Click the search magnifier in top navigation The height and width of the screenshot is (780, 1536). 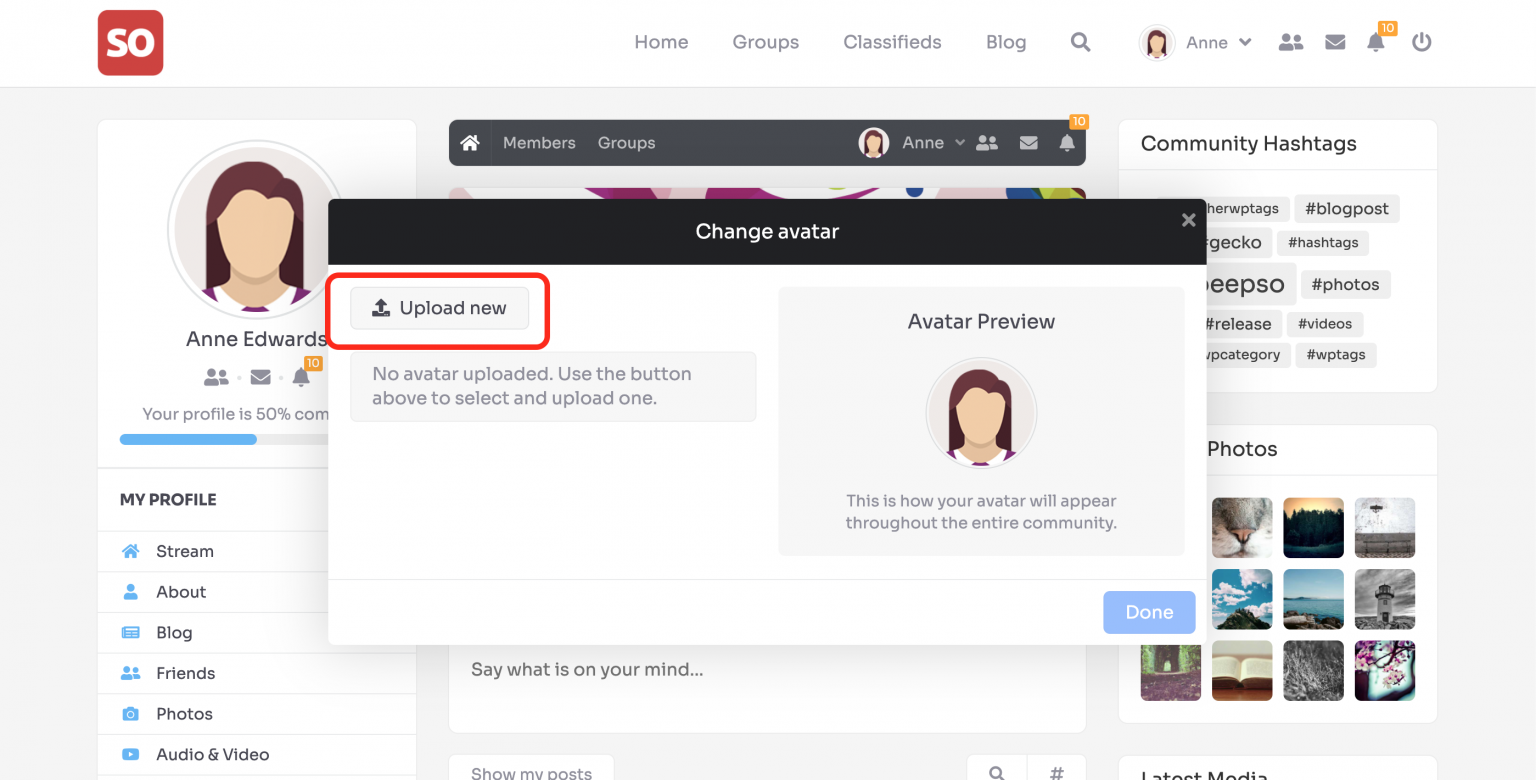pos(1080,42)
